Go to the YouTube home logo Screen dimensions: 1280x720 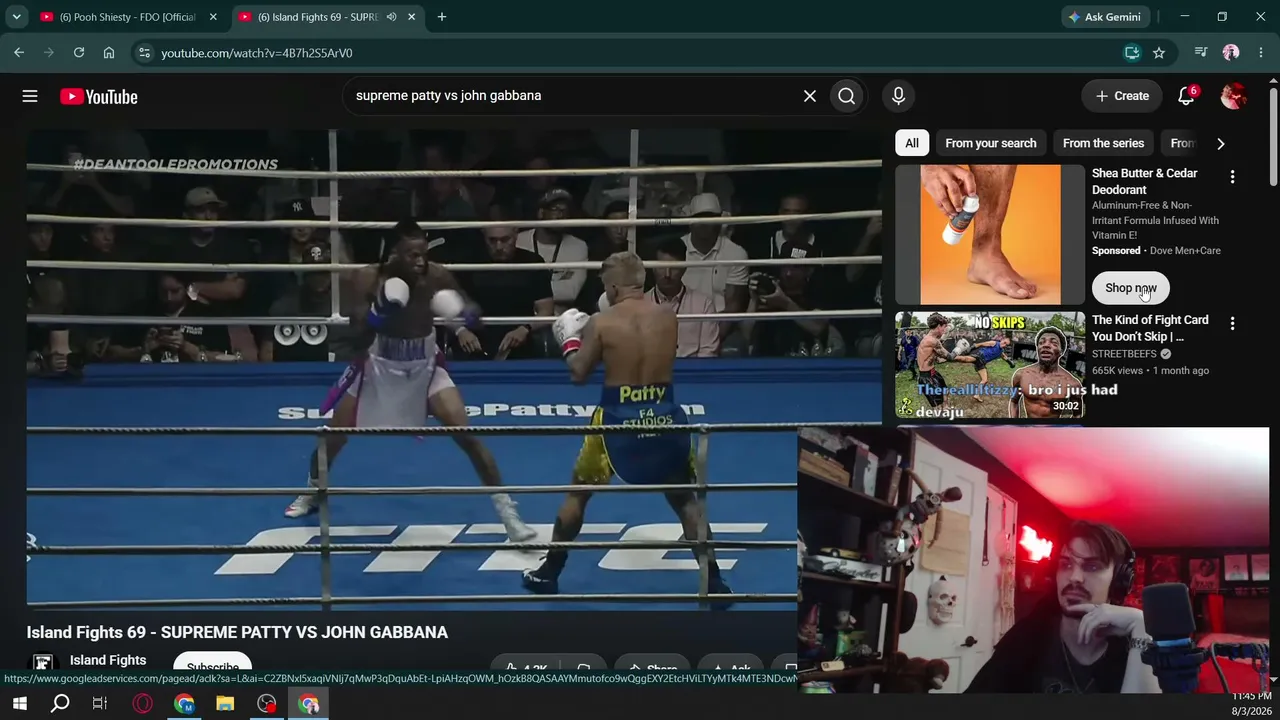[x=98, y=96]
